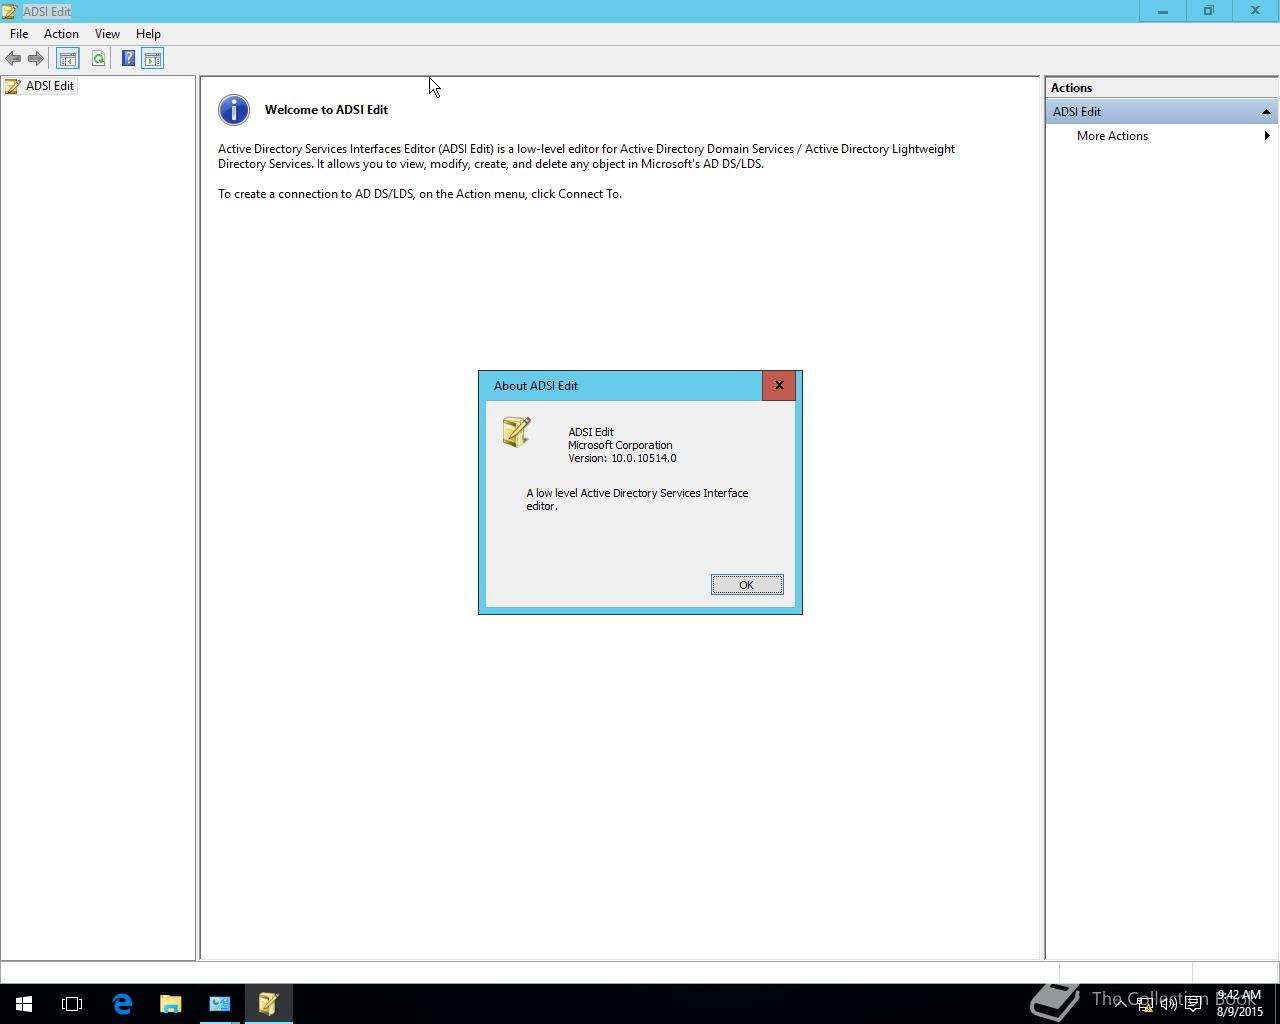Expand the More Actions submenu arrow
Screen dimensions: 1280x1024
[1267, 136]
